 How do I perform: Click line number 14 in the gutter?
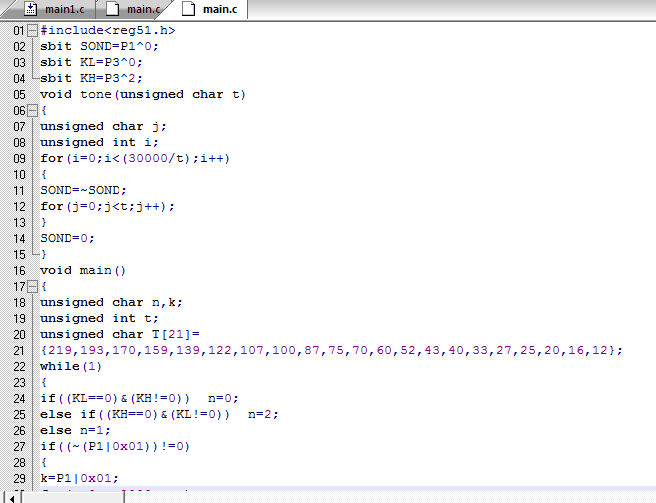pyautogui.click(x=19, y=239)
